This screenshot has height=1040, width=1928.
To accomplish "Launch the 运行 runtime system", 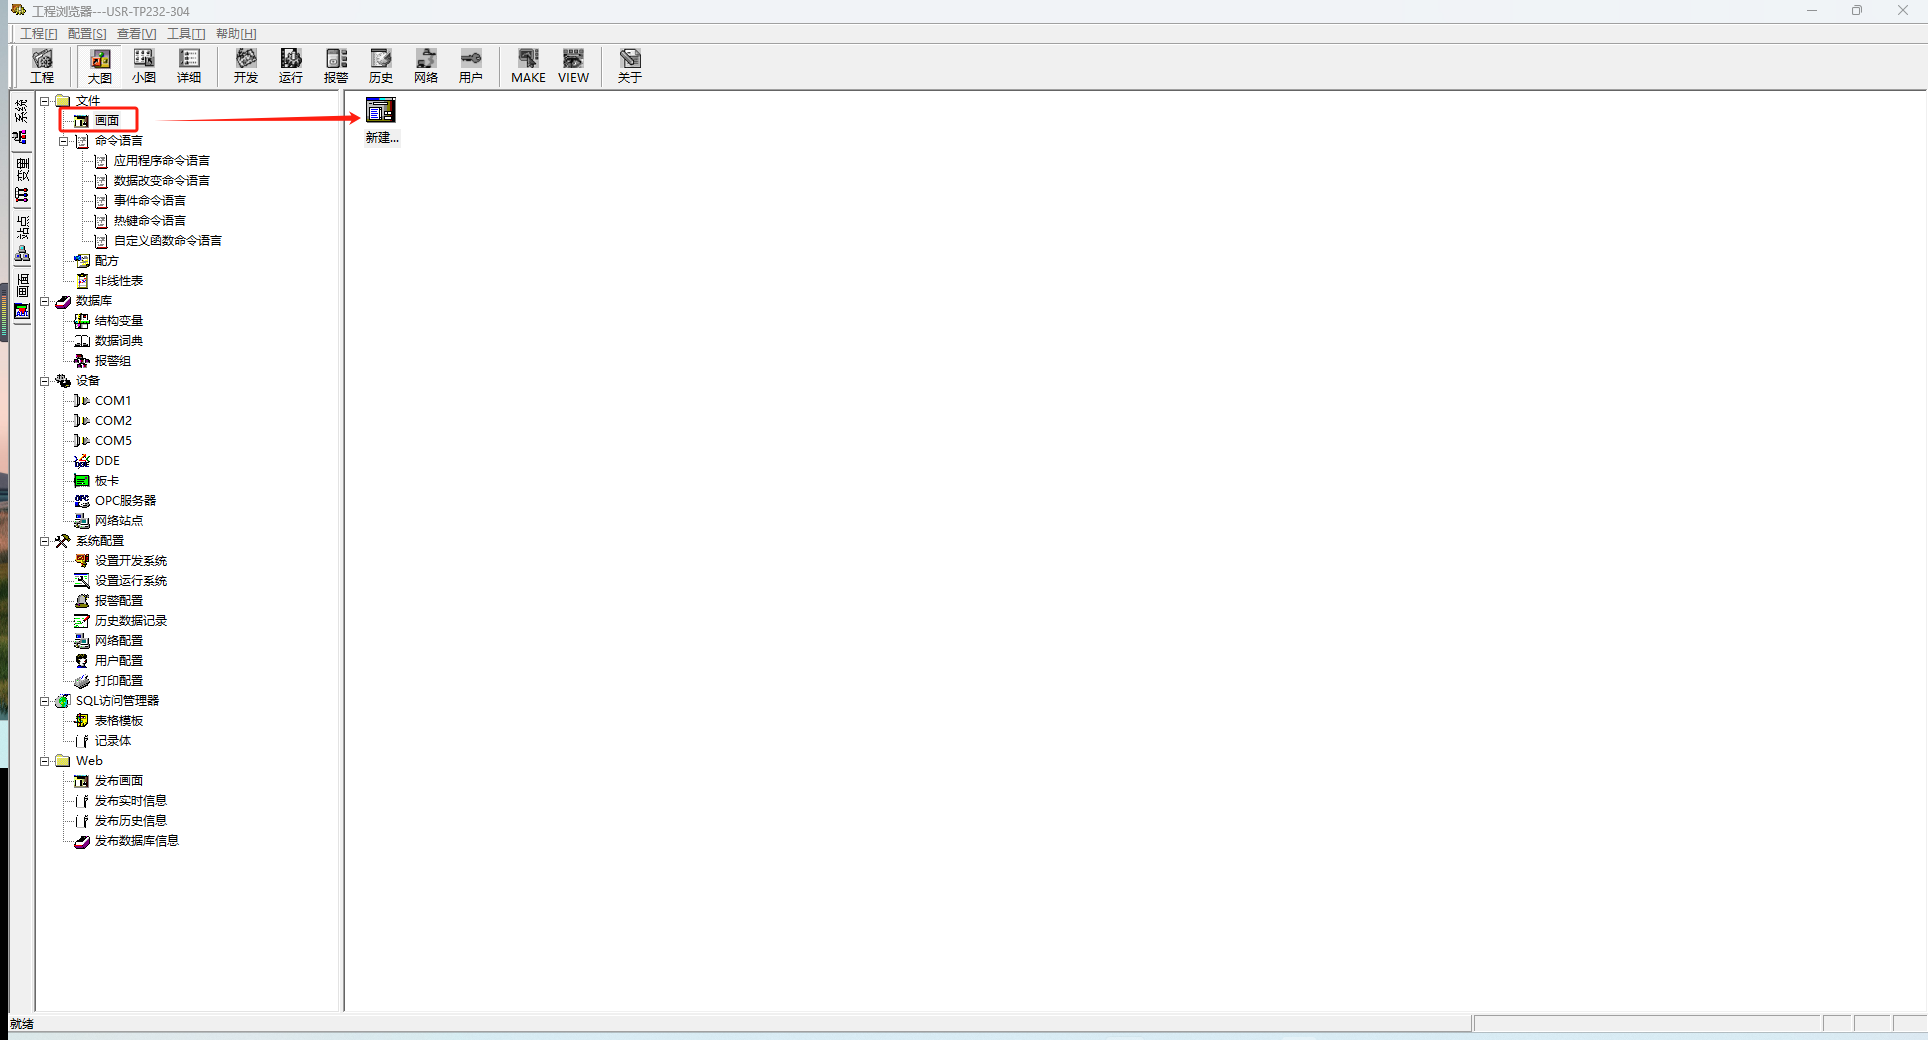I will [291, 66].
